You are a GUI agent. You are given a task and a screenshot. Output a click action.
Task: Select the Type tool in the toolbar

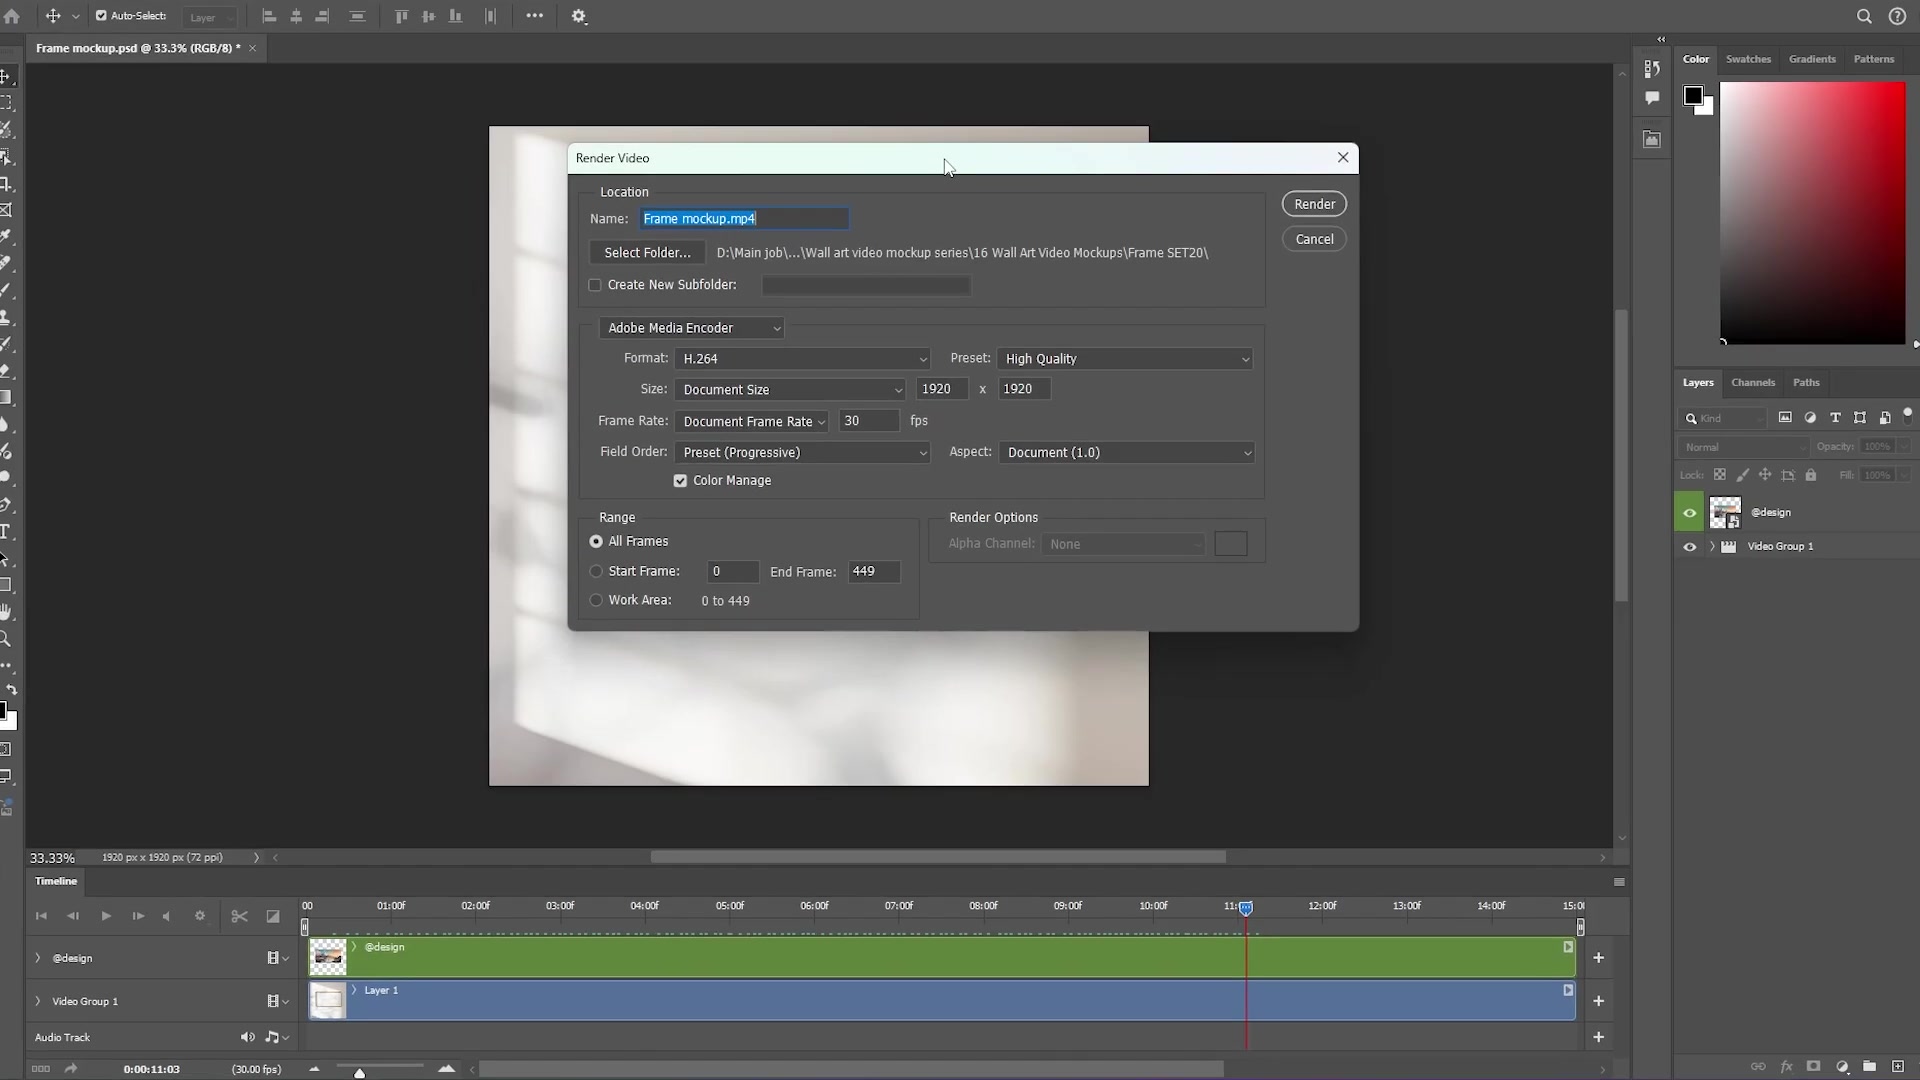tap(7, 531)
